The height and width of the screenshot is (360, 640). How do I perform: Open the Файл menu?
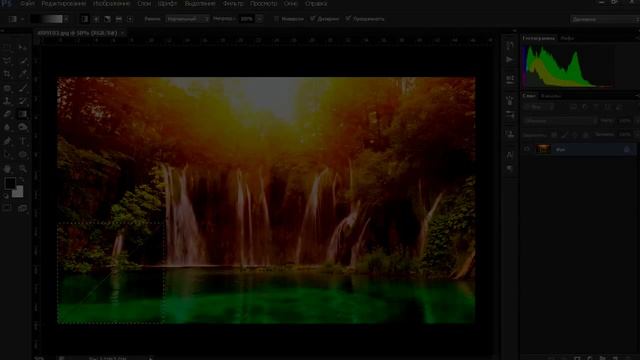pyautogui.click(x=27, y=4)
